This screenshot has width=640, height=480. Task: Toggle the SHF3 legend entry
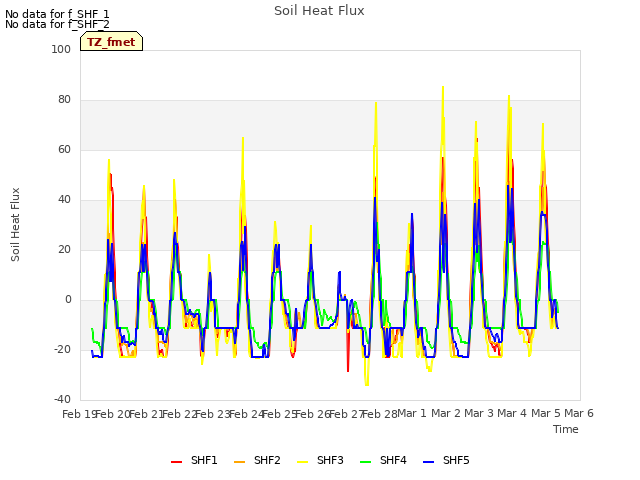[x=320, y=460]
